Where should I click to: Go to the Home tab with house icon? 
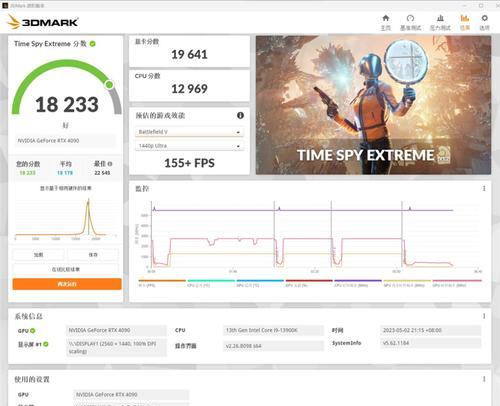coord(386,22)
